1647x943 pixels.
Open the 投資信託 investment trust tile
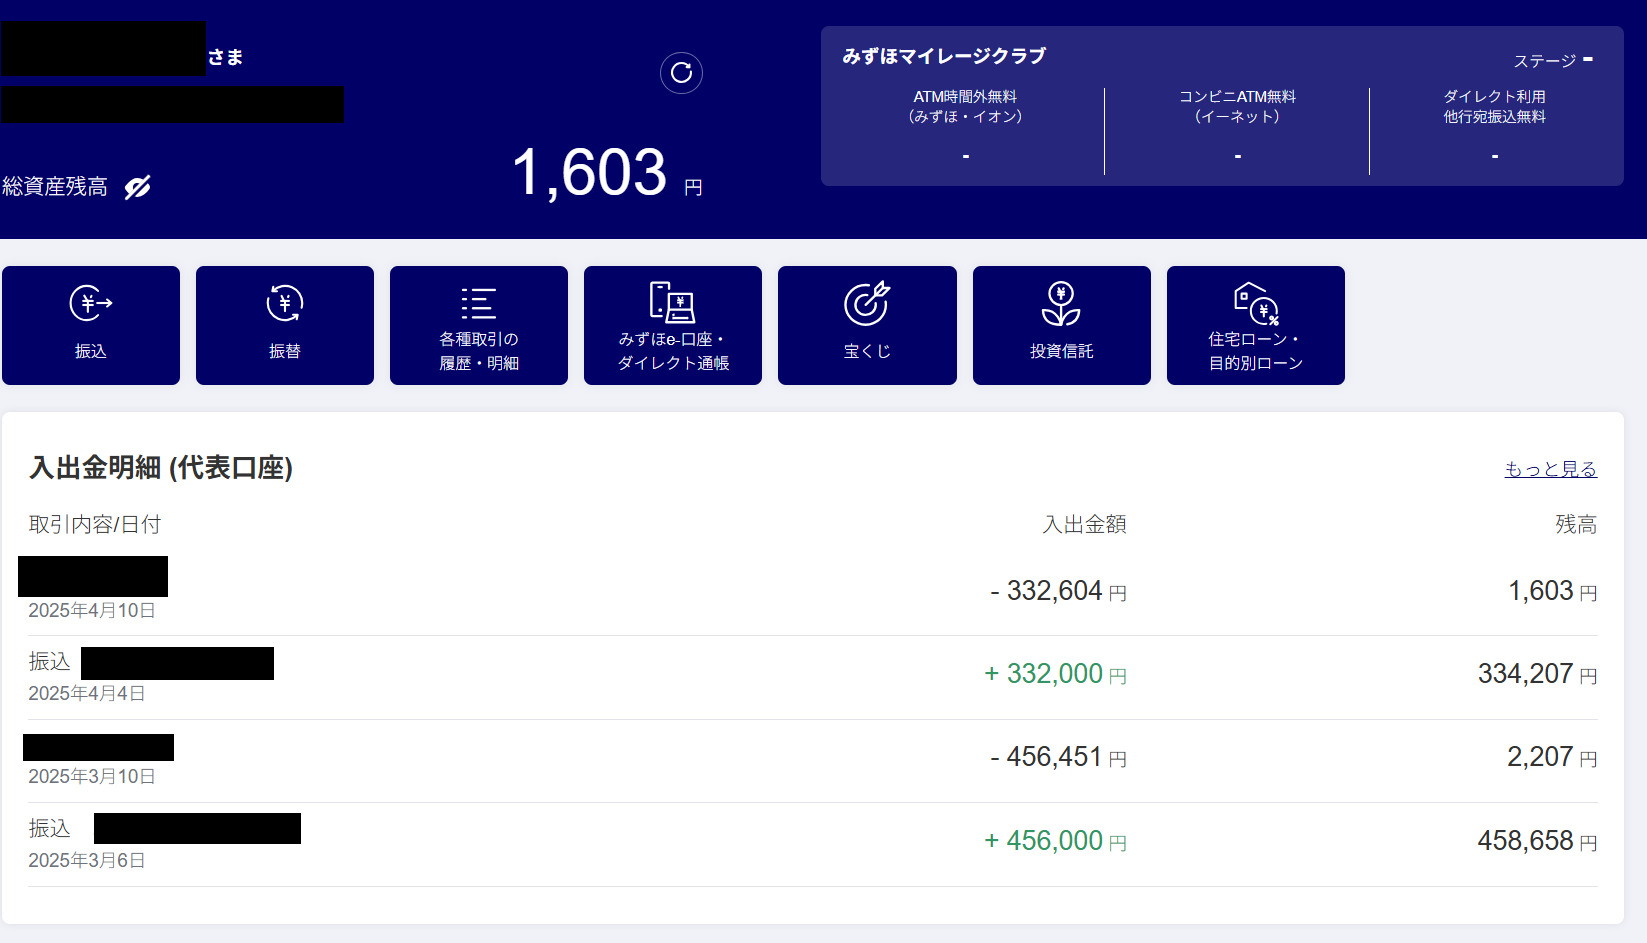(x=1061, y=325)
